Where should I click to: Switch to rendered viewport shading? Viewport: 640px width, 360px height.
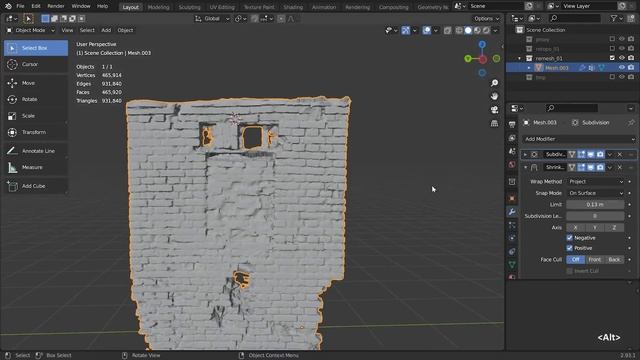486,30
